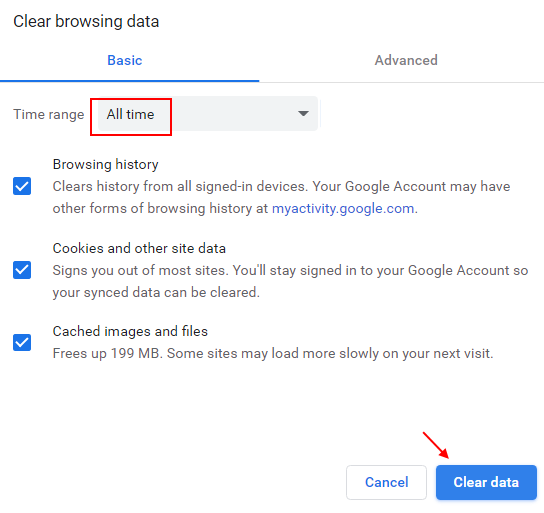The height and width of the screenshot is (513, 544).
Task: Switch to the Basic tab
Action: click(x=125, y=60)
